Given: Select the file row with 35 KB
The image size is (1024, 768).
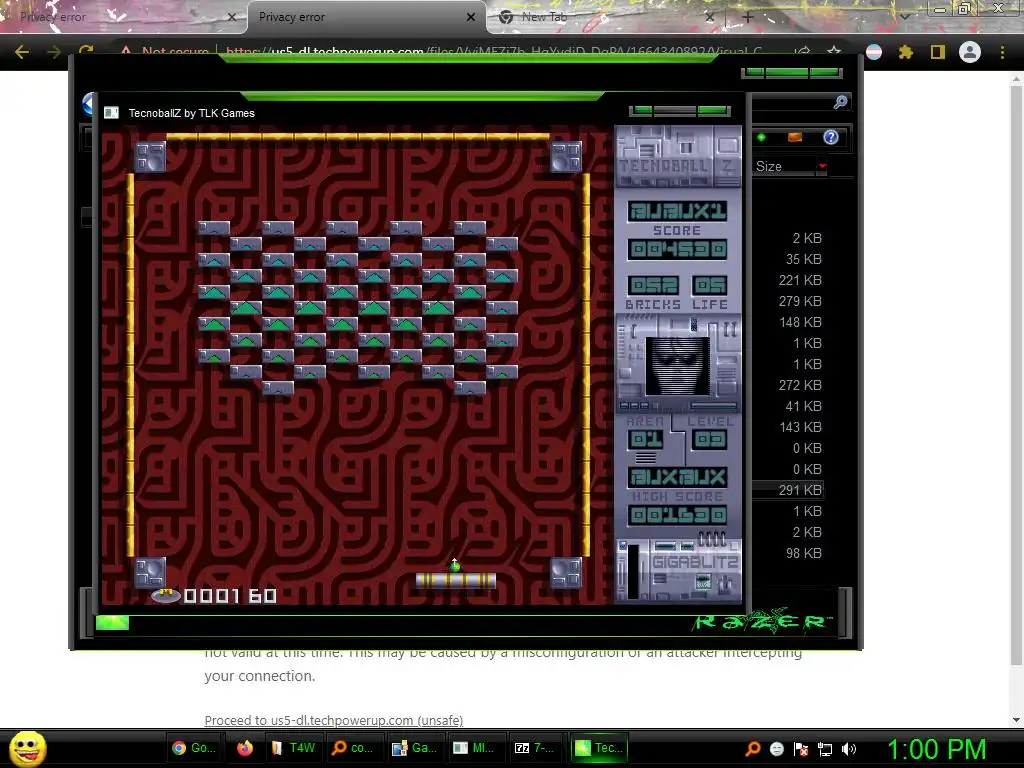Looking at the screenshot, I should pos(803,259).
